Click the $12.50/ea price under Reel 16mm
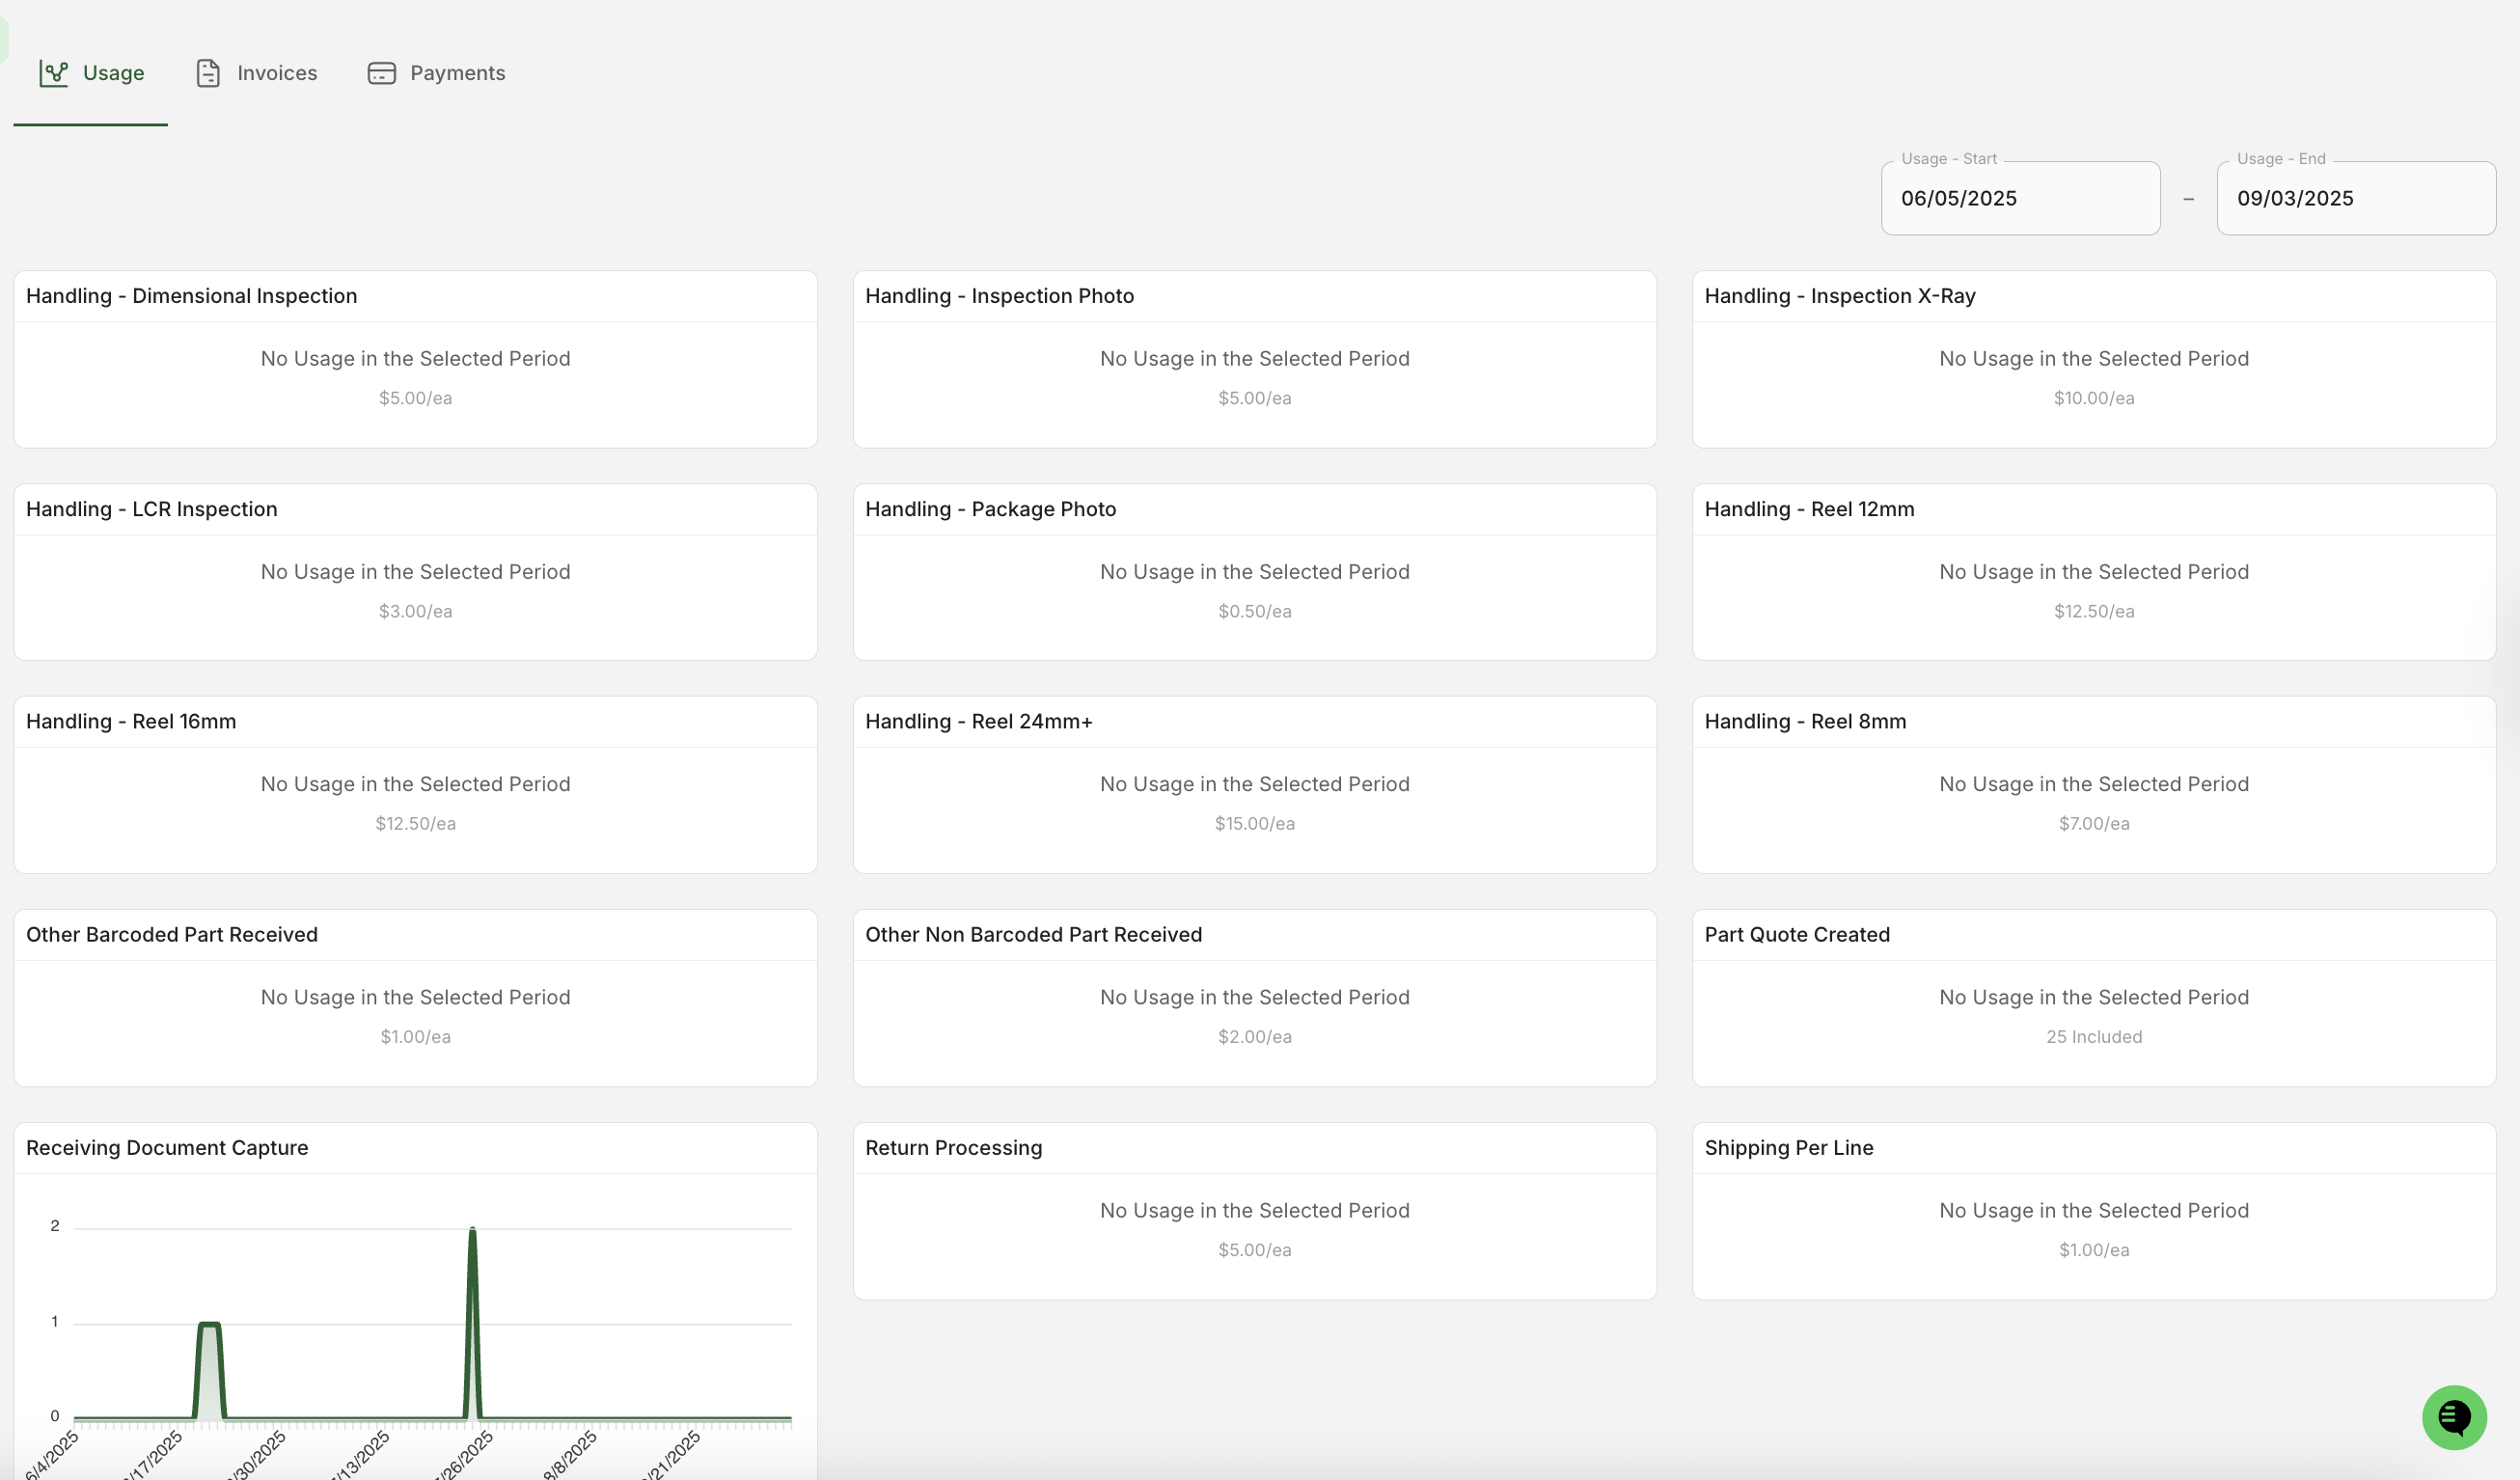Image resolution: width=2520 pixels, height=1480 pixels. [415, 823]
